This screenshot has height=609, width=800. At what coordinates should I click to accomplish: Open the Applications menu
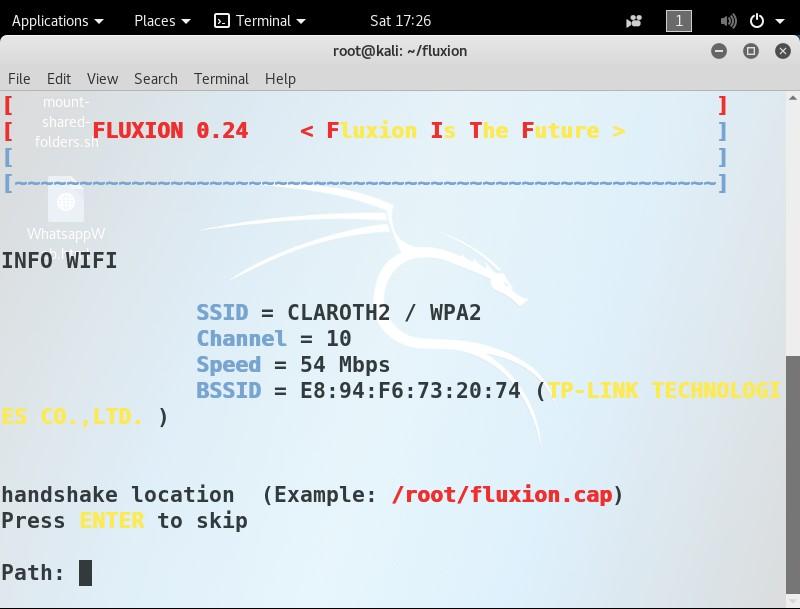pyautogui.click(x=57, y=21)
